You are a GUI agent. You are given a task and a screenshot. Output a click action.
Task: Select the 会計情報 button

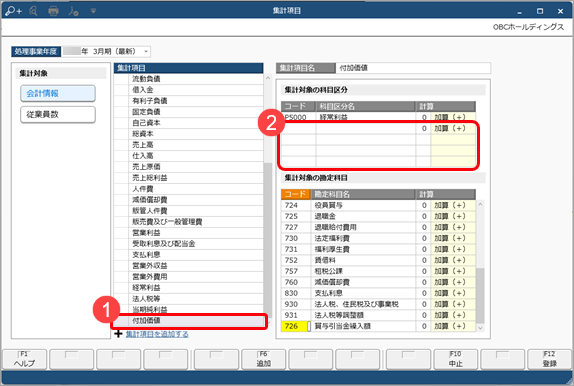(58, 93)
